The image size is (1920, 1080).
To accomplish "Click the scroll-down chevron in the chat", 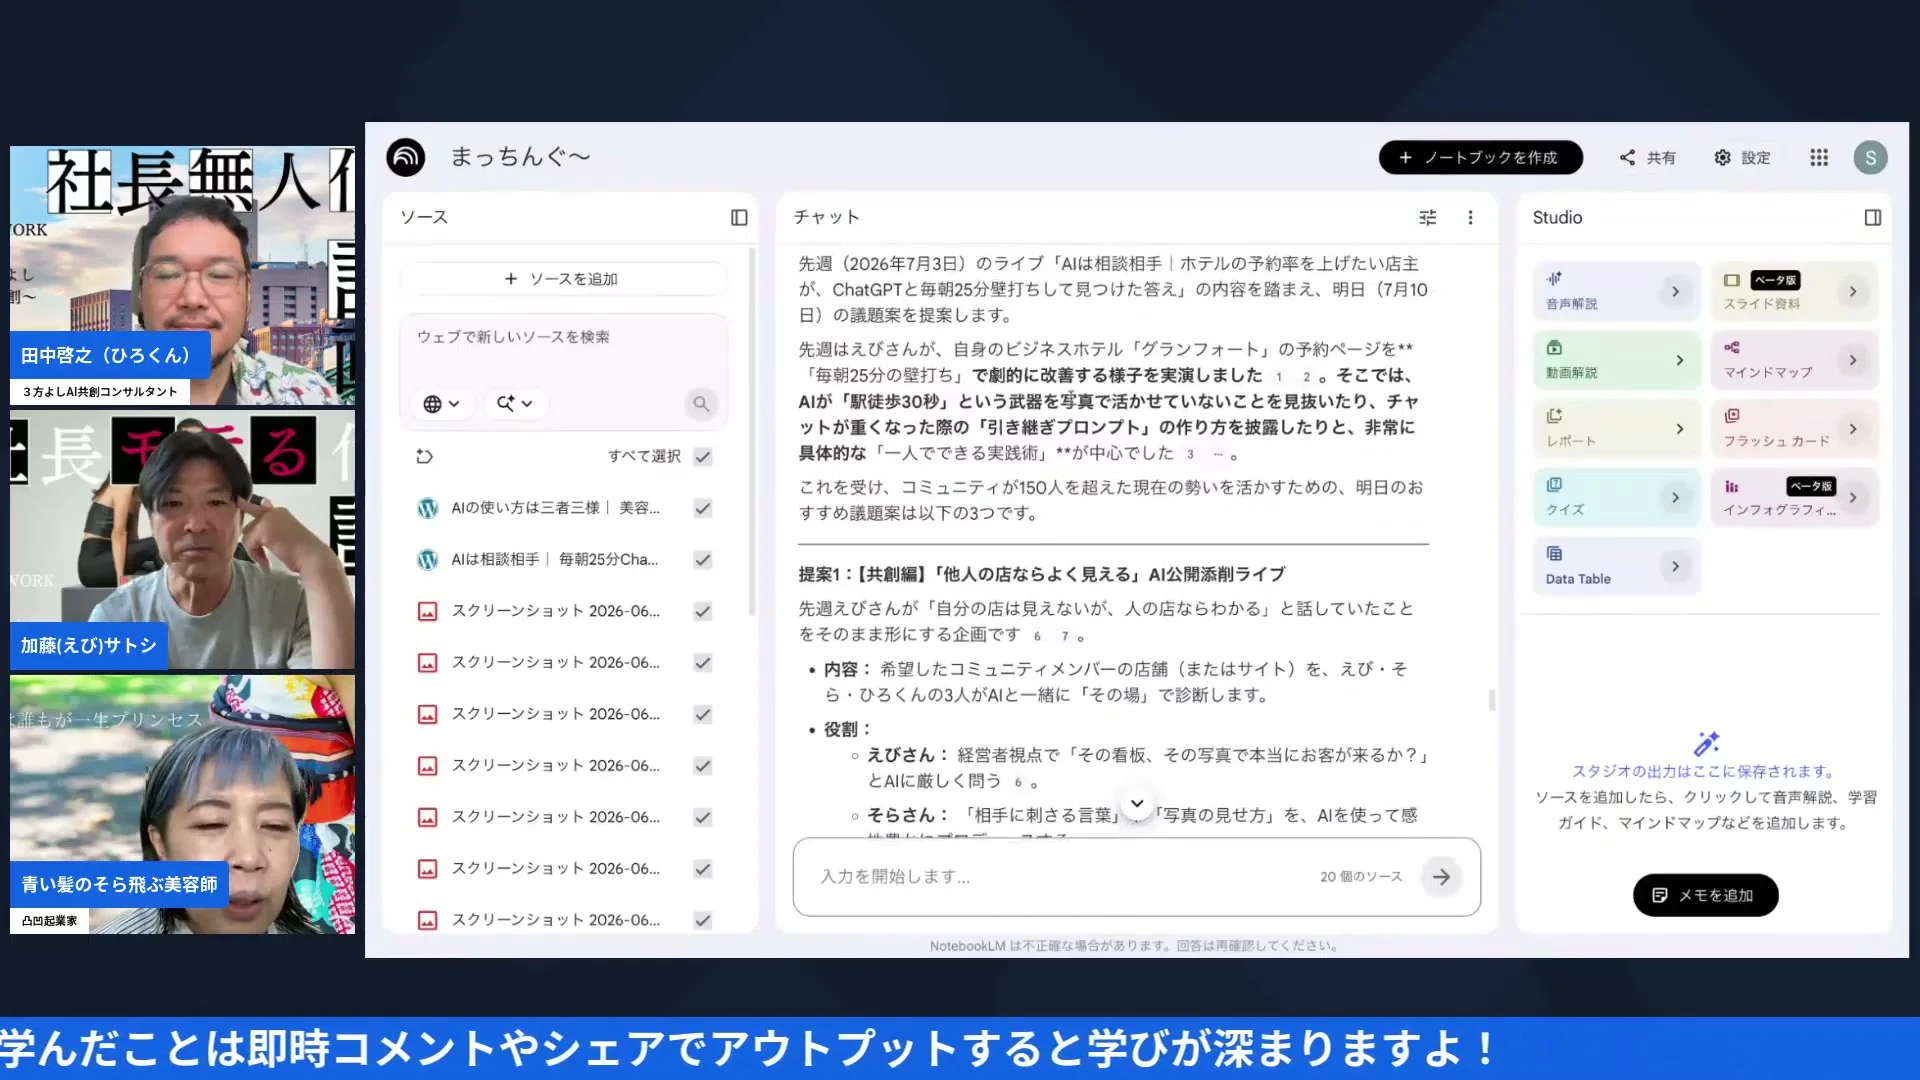I will (1137, 804).
